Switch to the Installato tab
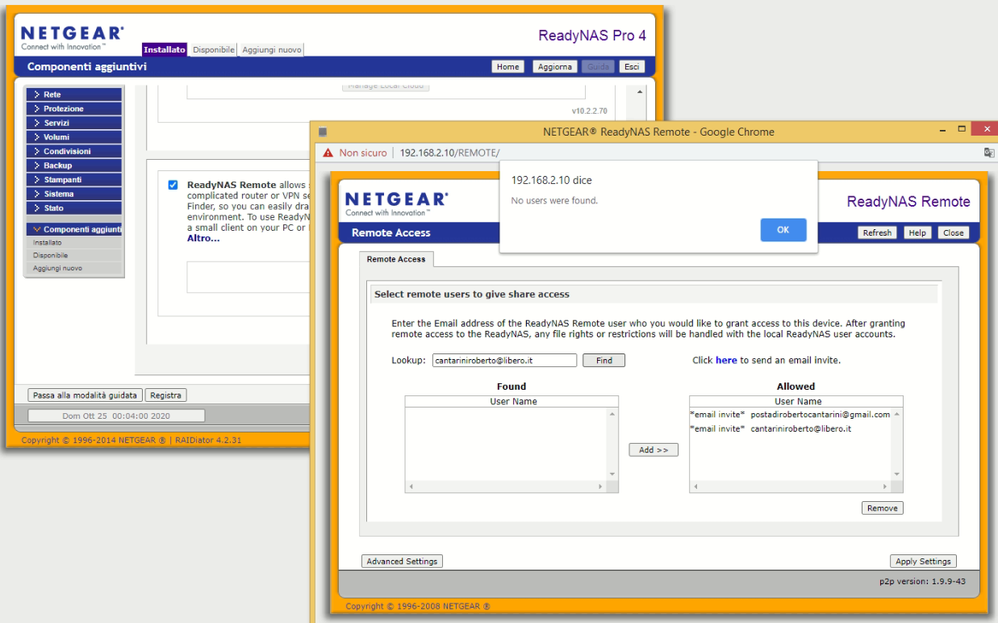Screen dimensions: 998x623 [x=164, y=50]
